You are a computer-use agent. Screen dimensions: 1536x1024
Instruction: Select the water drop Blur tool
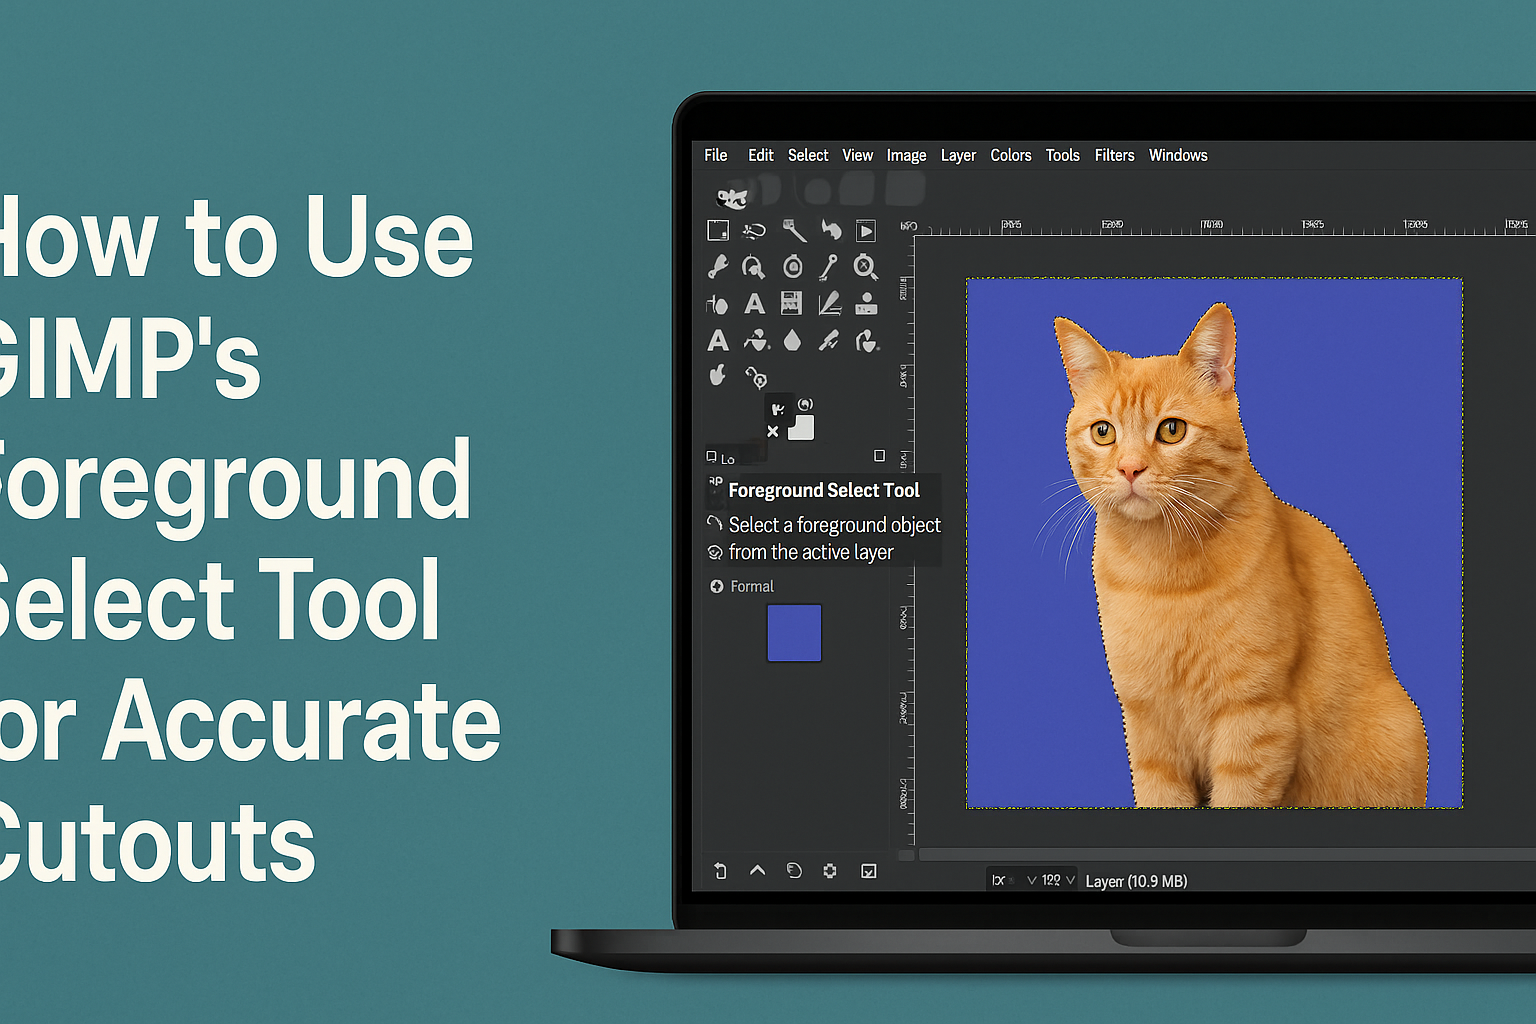coord(793,341)
